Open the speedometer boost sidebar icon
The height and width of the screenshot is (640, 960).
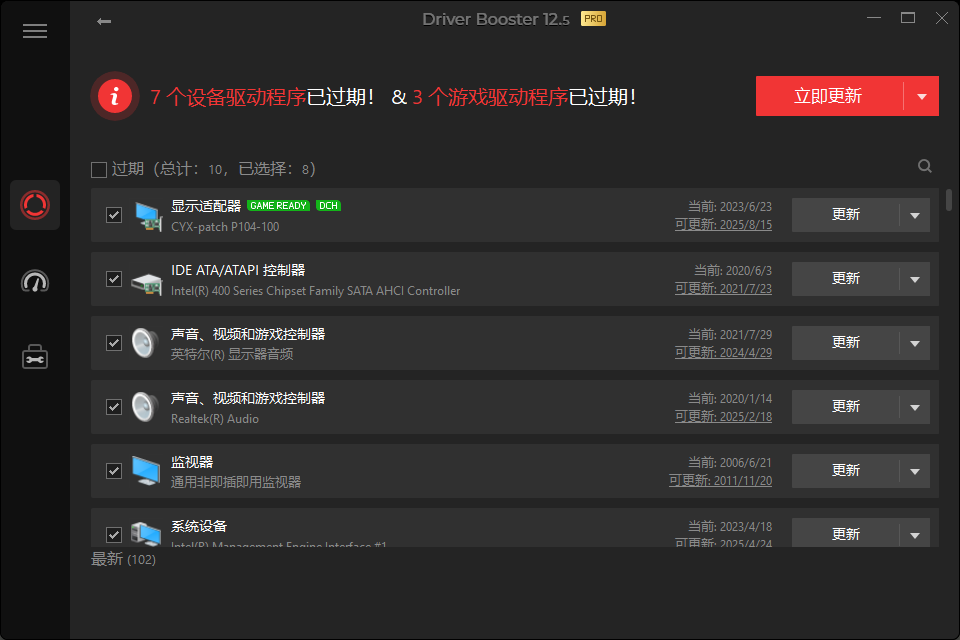click(x=35, y=281)
